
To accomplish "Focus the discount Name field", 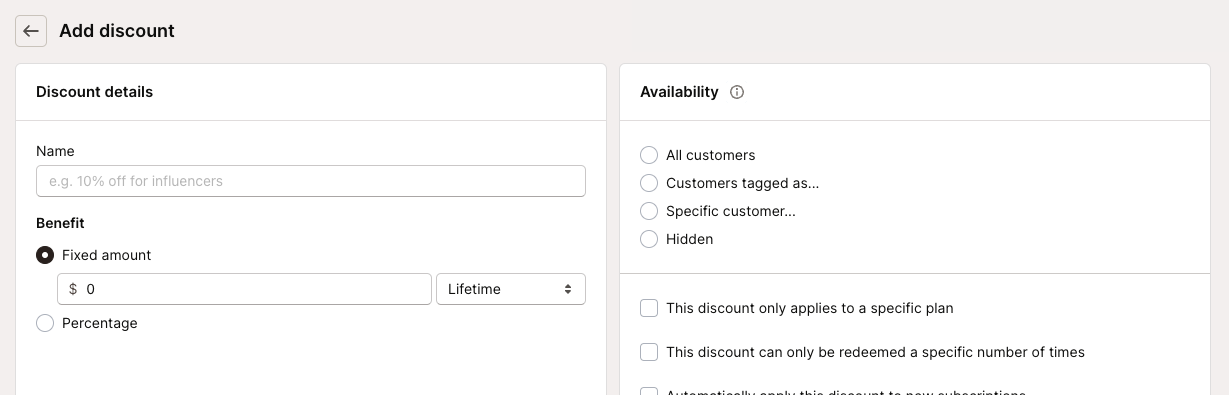I will pos(311,181).
